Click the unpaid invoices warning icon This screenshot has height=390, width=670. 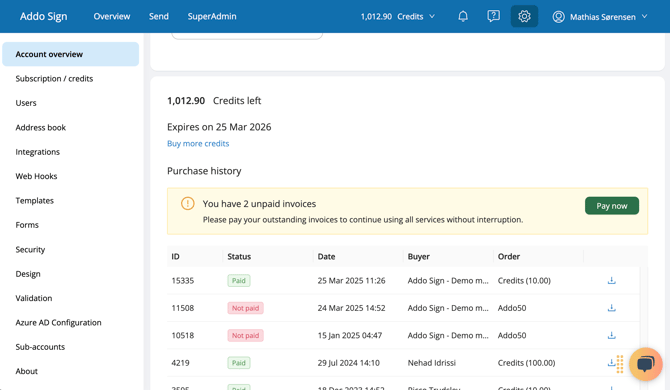click(188, 203)
